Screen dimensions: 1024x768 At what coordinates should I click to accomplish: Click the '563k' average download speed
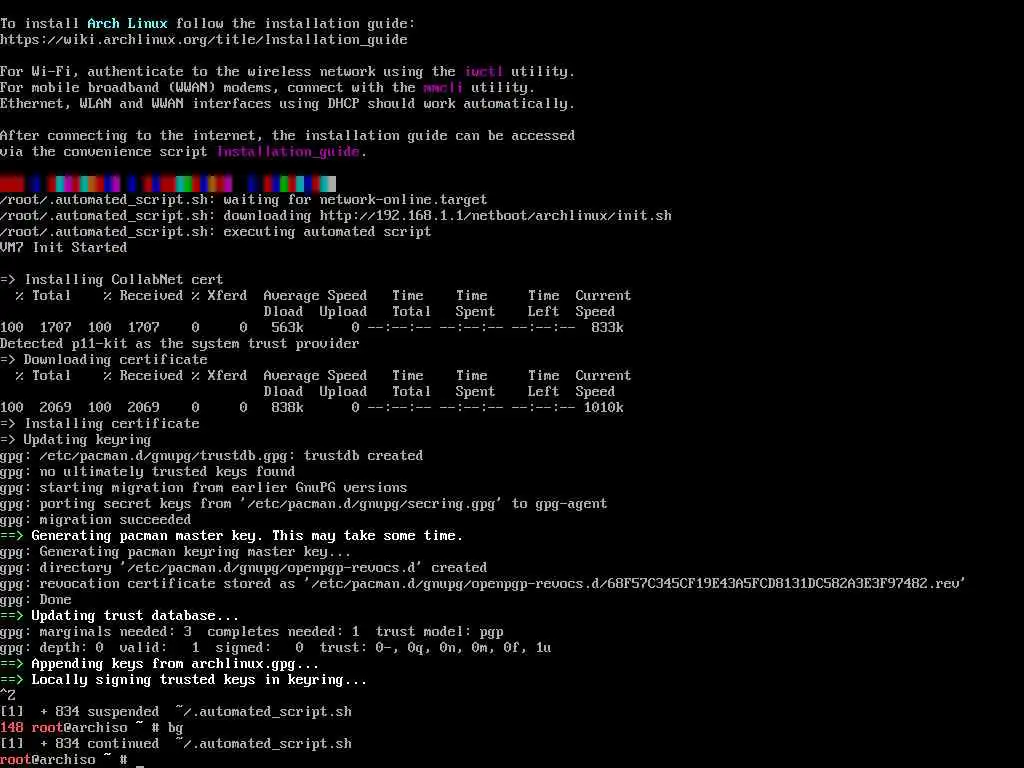(x=287, y=328)
